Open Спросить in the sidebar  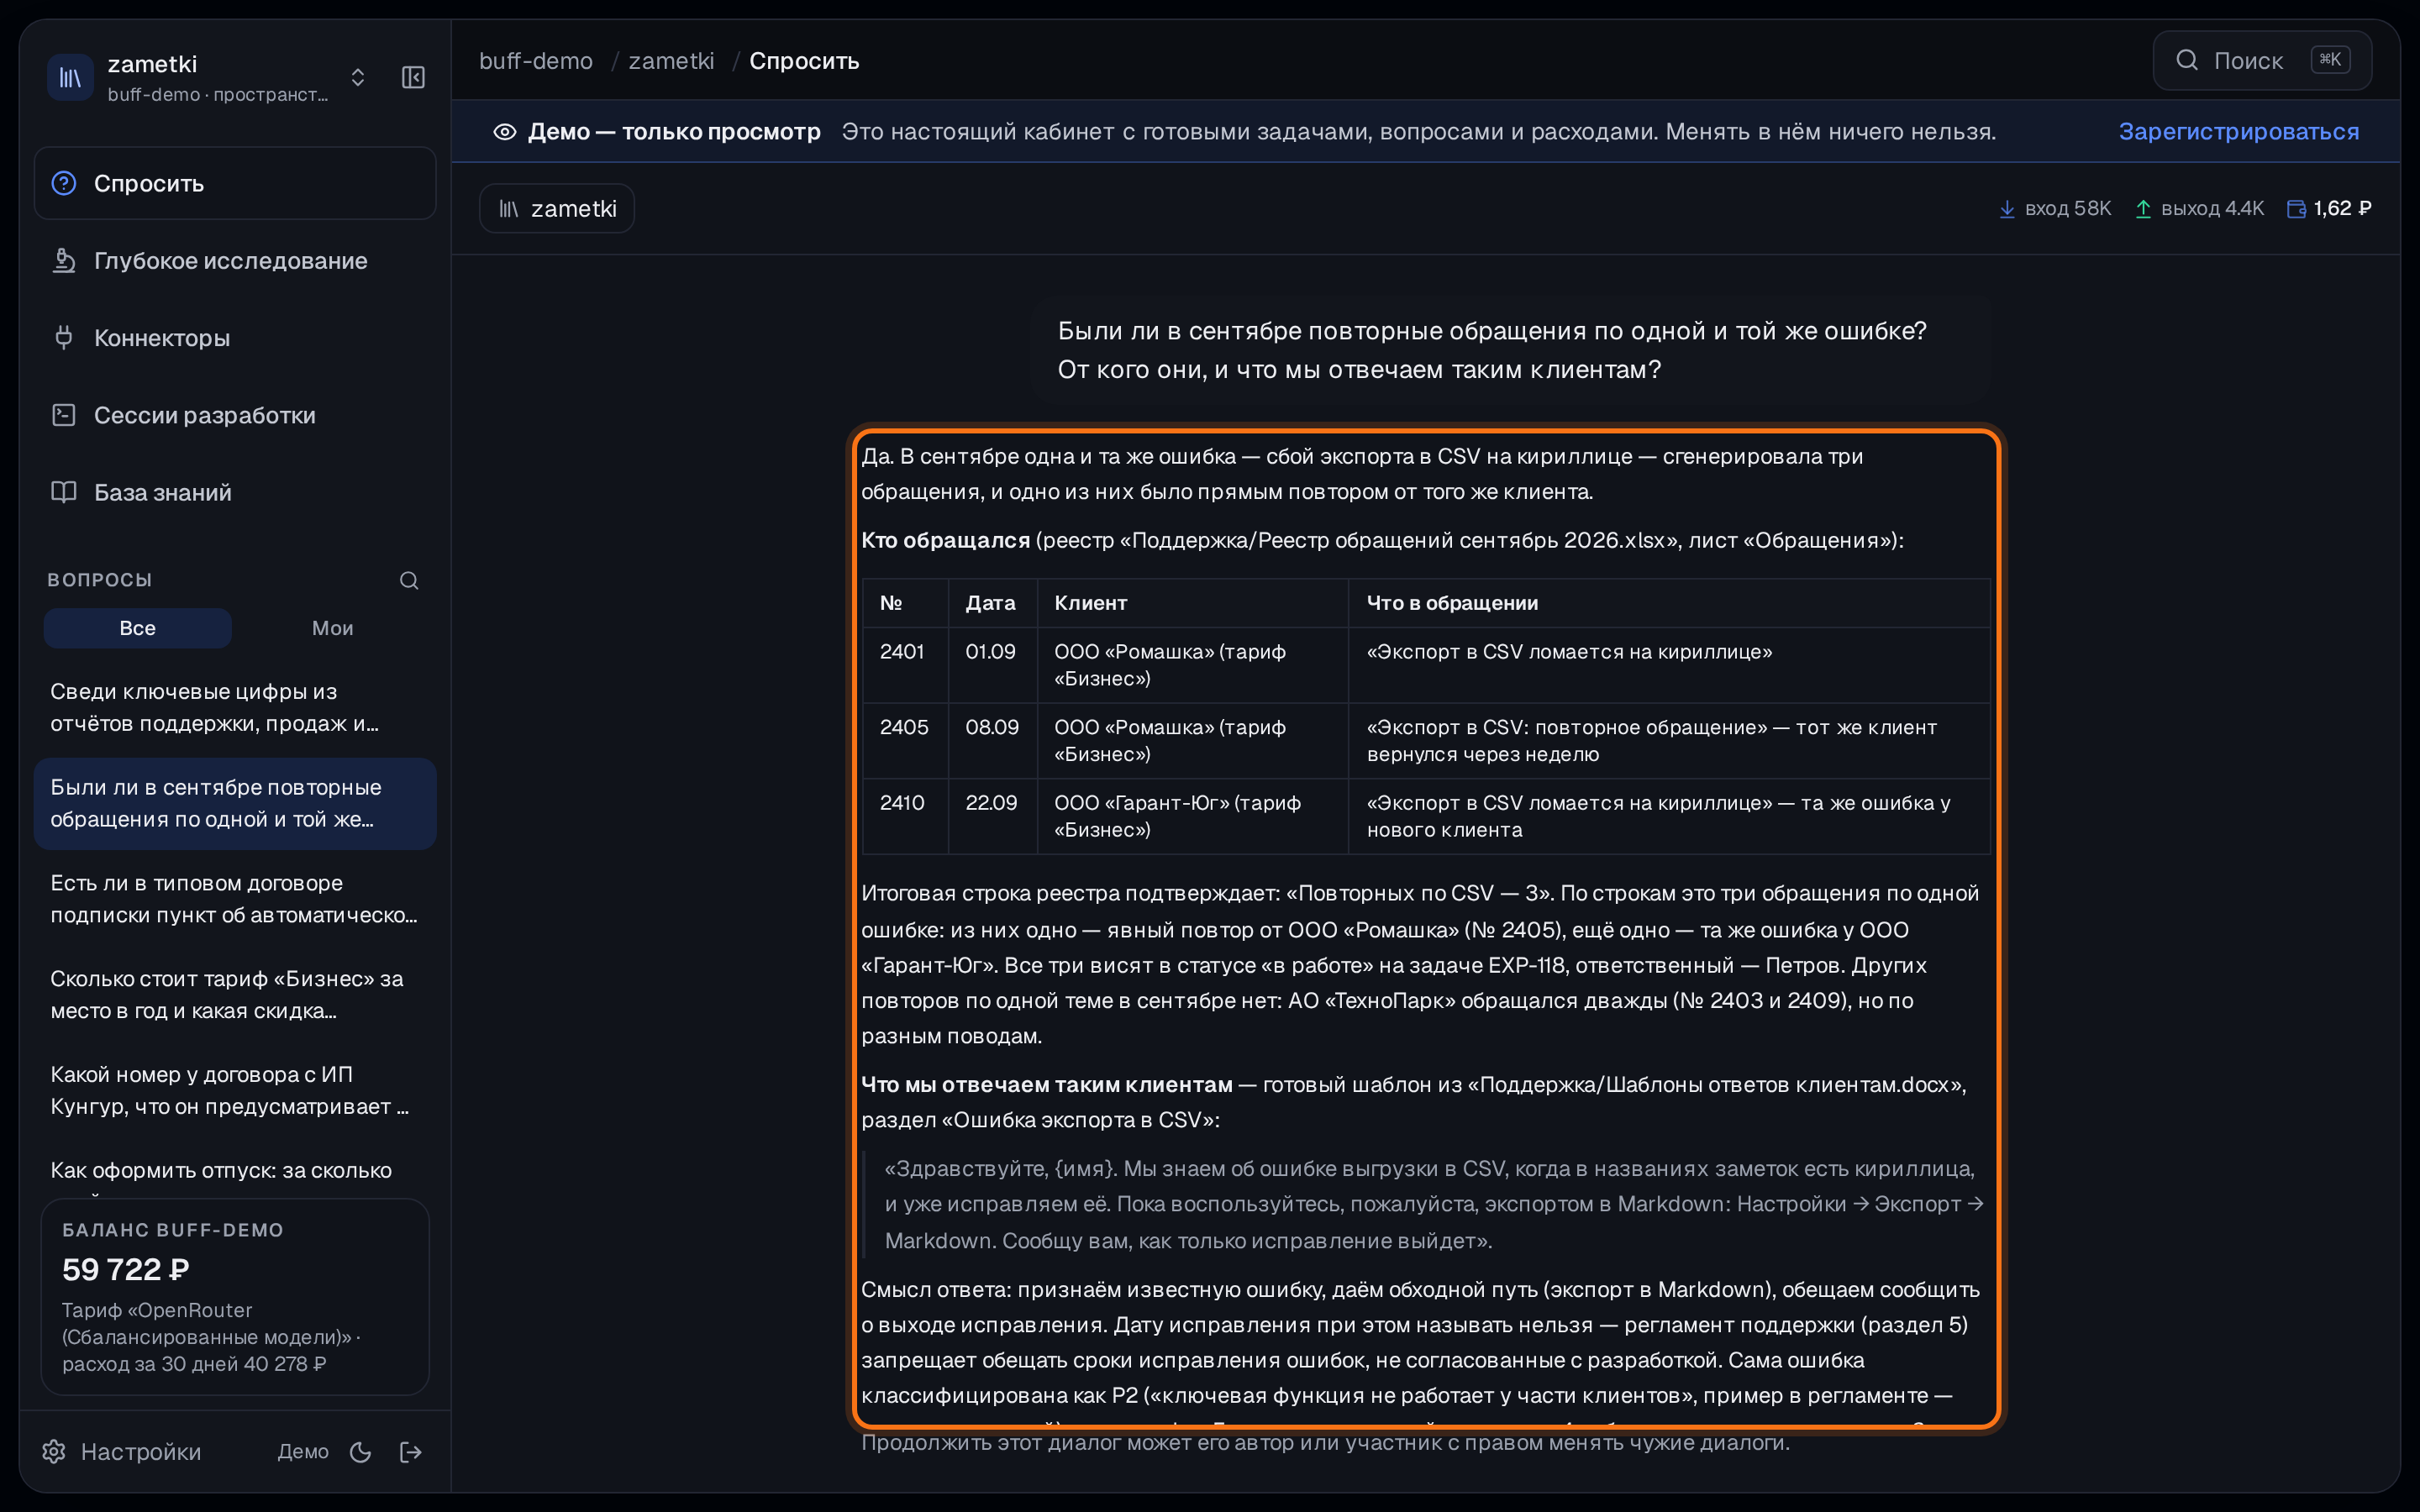point(235,183)
